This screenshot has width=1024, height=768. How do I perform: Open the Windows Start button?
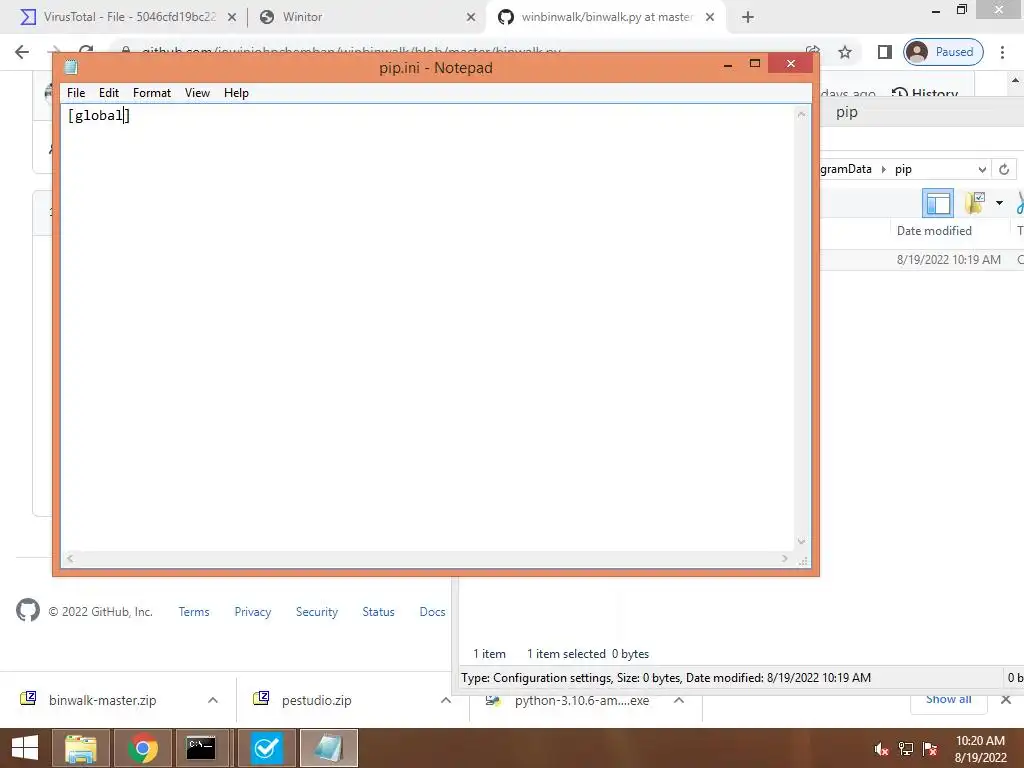tap(25, 748)
